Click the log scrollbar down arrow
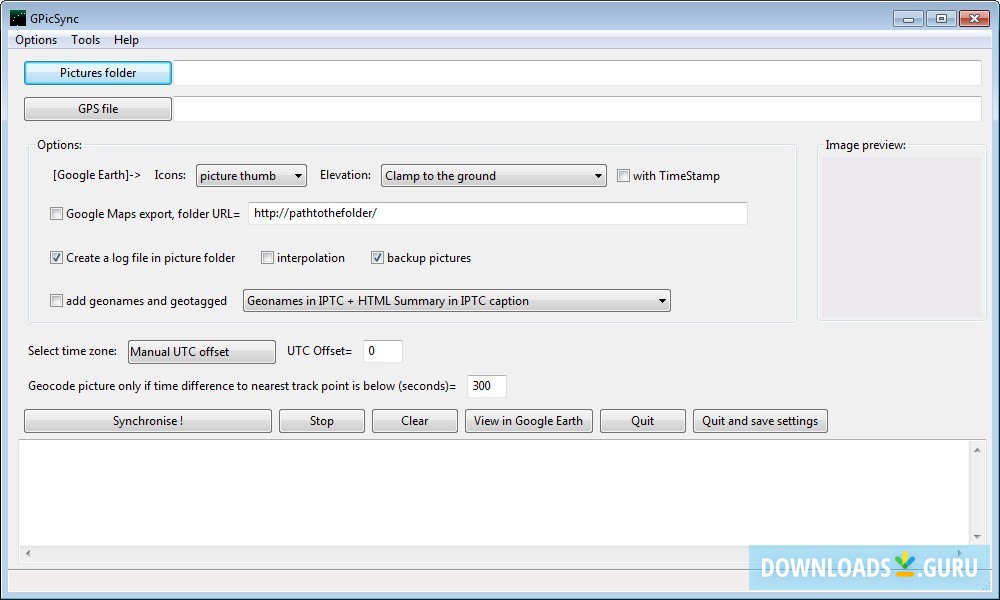This screenshot has height=600, width=1000. tap(977, 537)
